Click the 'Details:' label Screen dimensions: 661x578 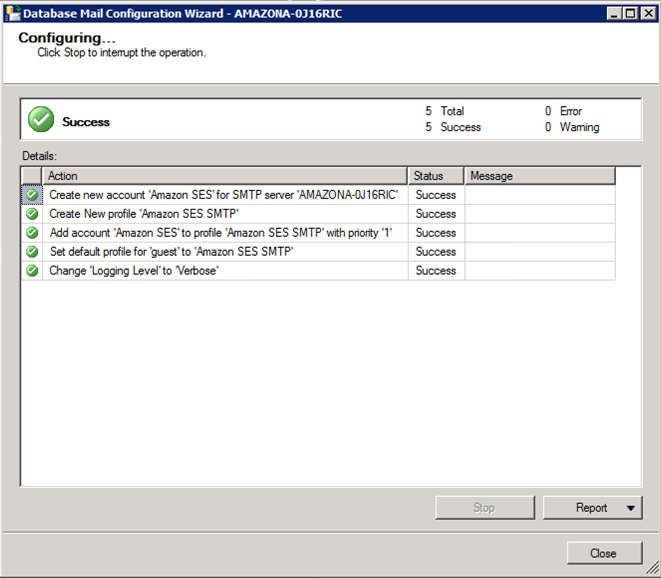point(39,156)
